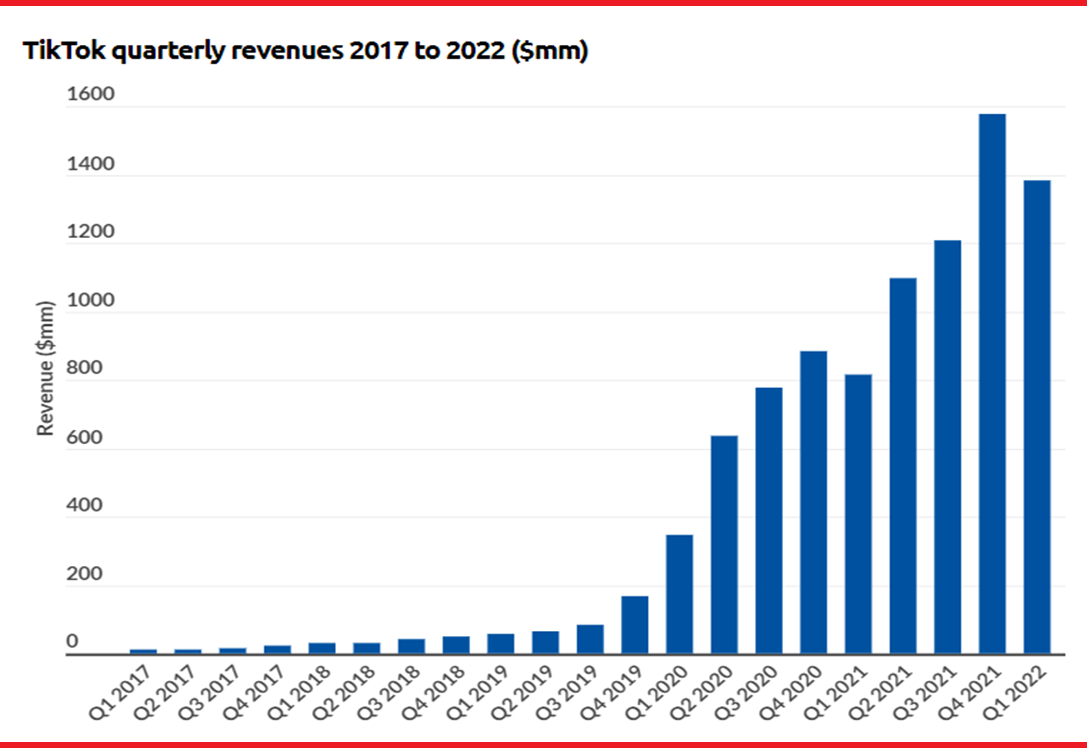Click the 'Q3 2017' x-axis label
Image resolution: width=1087 pixels, height=748 pixels.
point(209,691)
